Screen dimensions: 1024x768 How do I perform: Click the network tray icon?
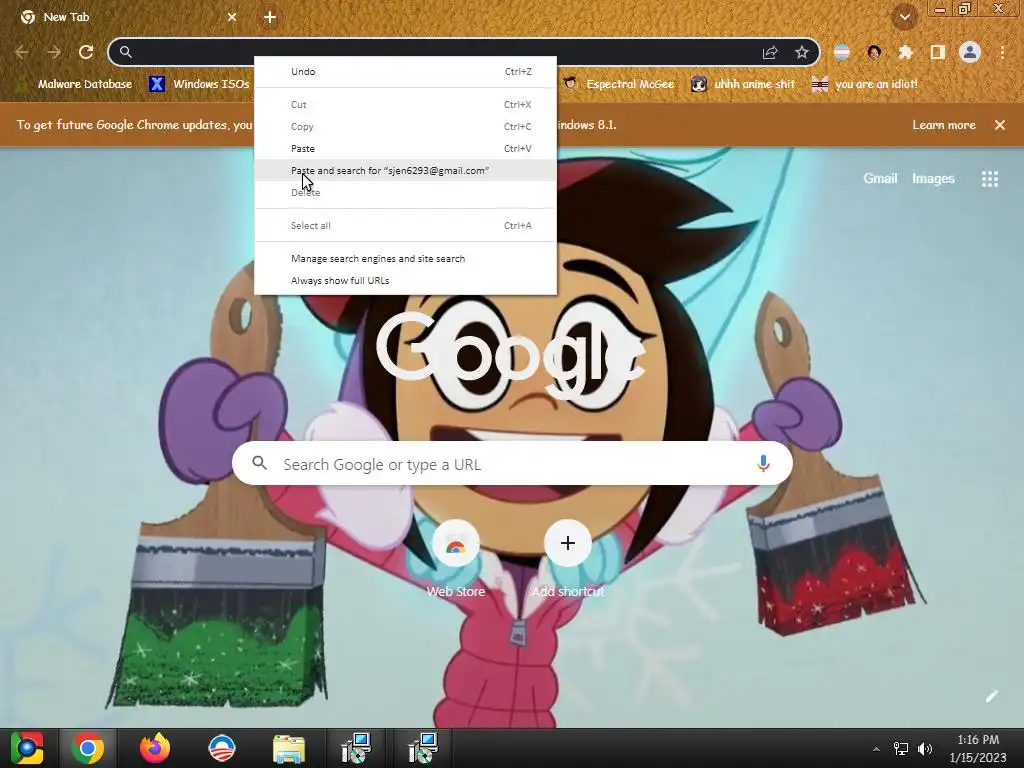[x=901, y=749]
